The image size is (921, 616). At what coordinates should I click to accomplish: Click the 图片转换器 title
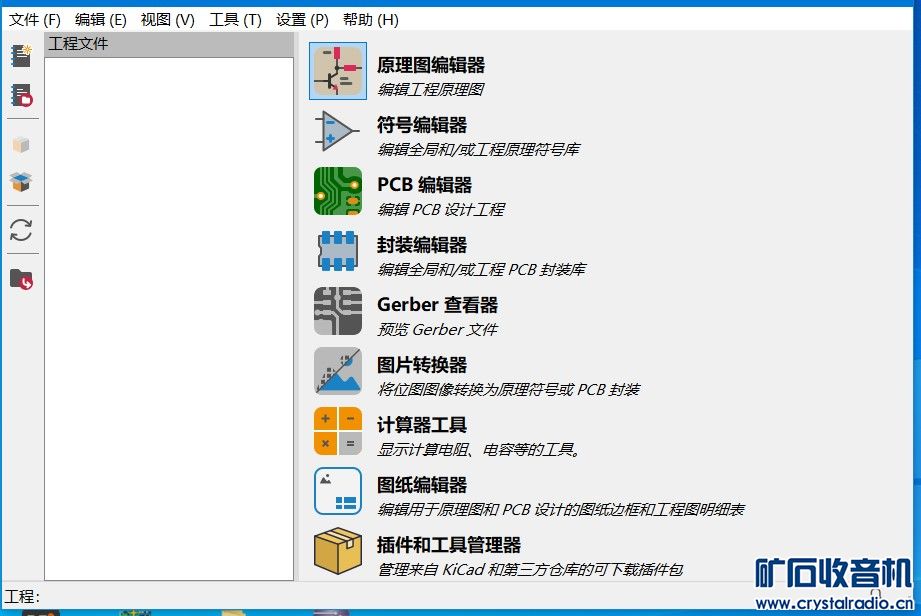422,365
